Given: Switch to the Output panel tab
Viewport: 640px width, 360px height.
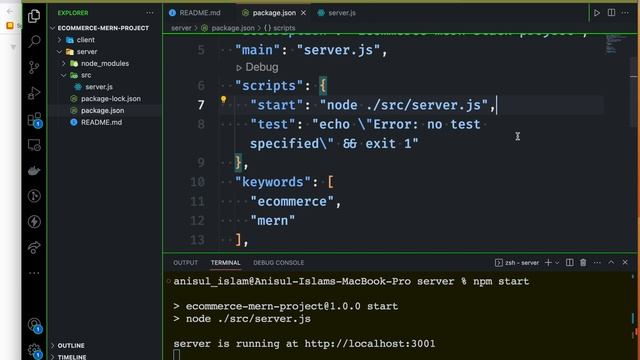Looking at the screenshot, I should pos(185,263).
